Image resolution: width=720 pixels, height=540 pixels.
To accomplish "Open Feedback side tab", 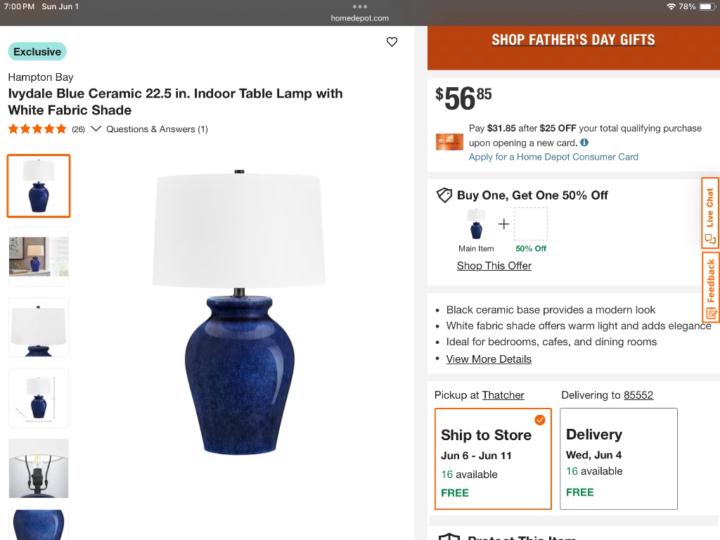I will pos(710,287).
